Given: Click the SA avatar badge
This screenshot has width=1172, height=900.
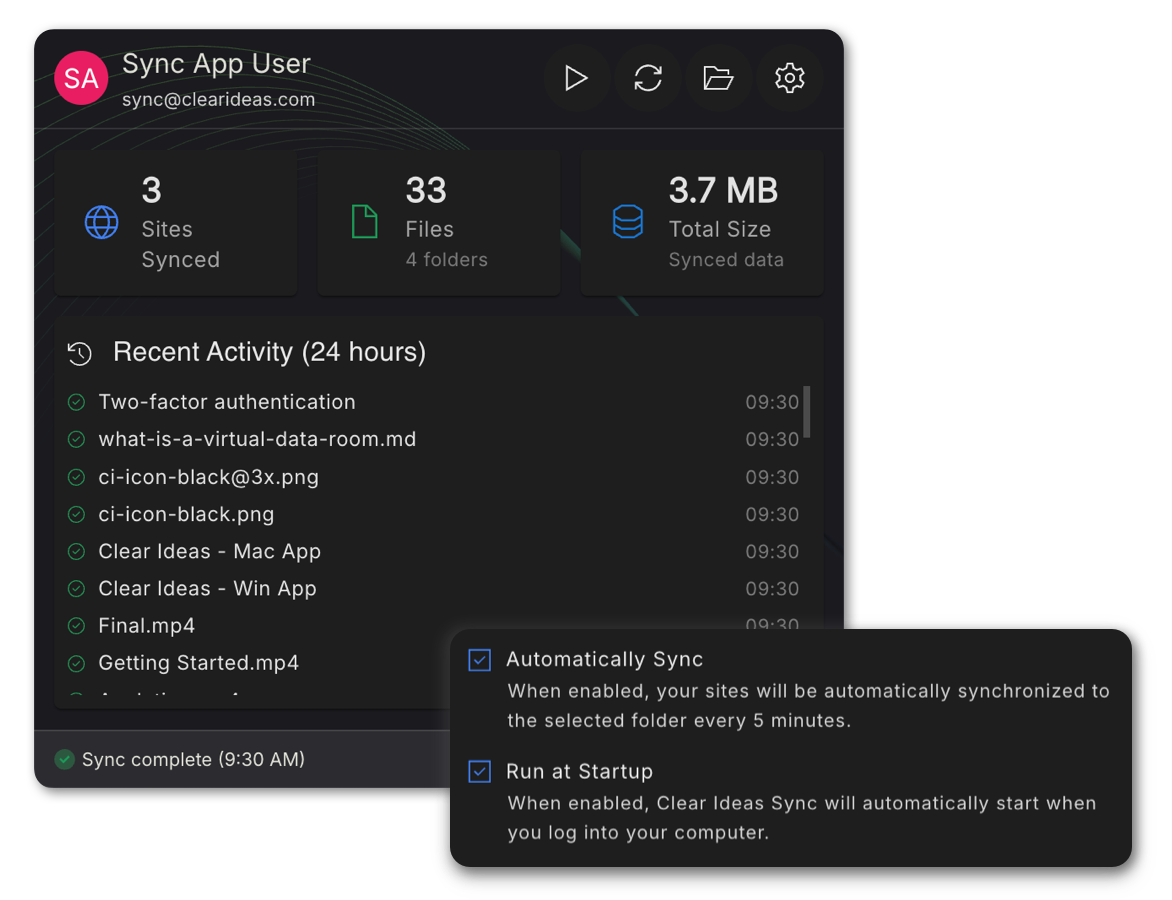Looking at the screenshot, I should (x=81, y=78).
